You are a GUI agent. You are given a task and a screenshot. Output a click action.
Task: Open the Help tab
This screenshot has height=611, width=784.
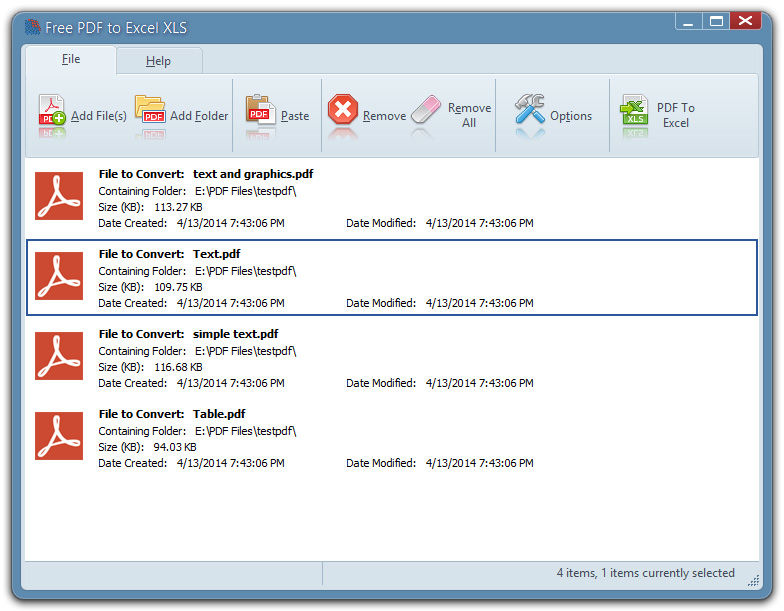(158, 61)
